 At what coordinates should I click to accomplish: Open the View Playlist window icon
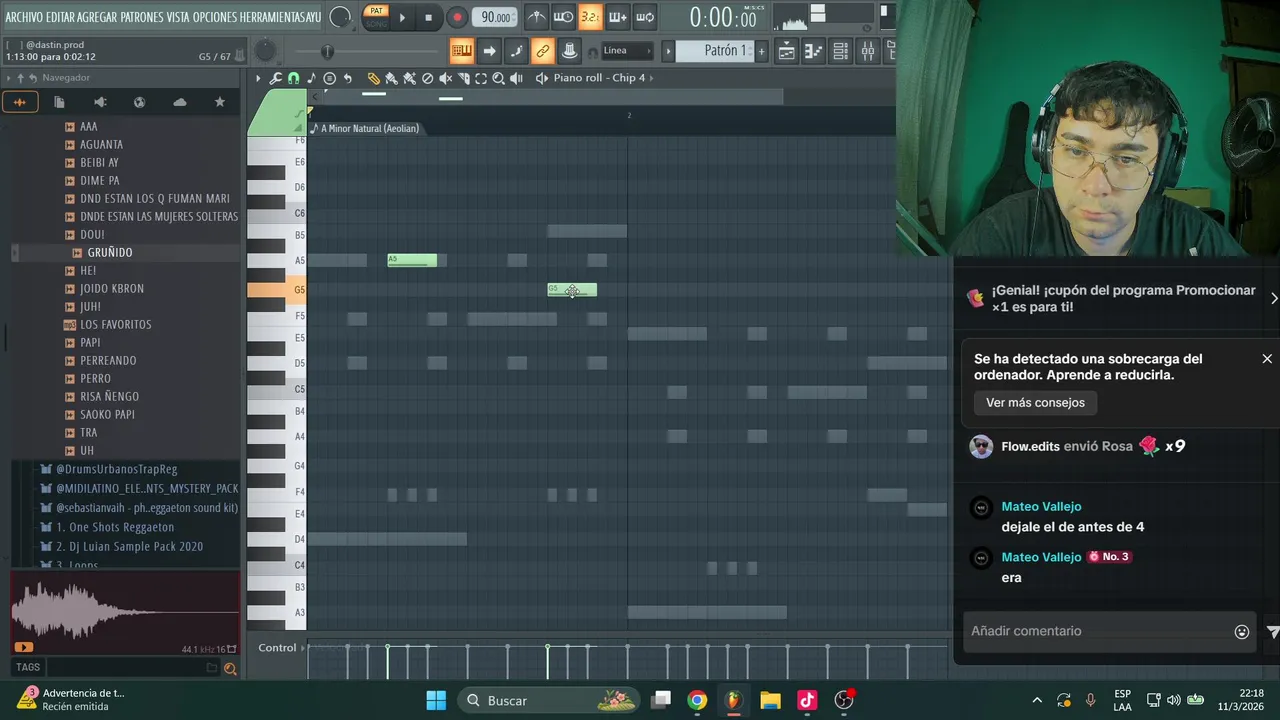click(x=787, y=51)
